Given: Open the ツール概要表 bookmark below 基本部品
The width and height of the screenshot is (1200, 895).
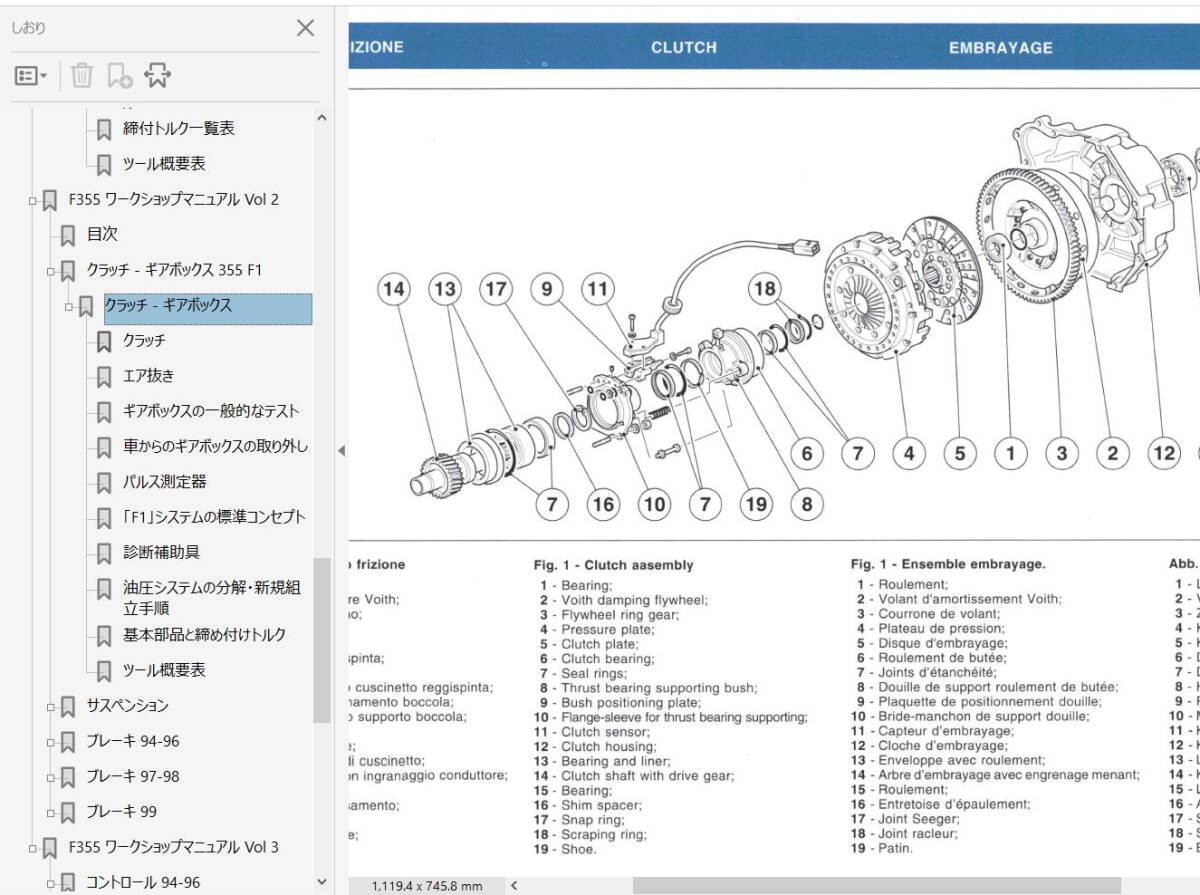Looking at the screenshot, I should tap(164, 670).
